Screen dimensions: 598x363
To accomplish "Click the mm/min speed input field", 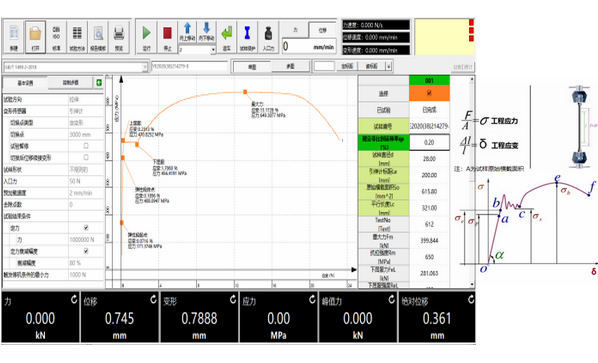I will click(x=309, y=46).
